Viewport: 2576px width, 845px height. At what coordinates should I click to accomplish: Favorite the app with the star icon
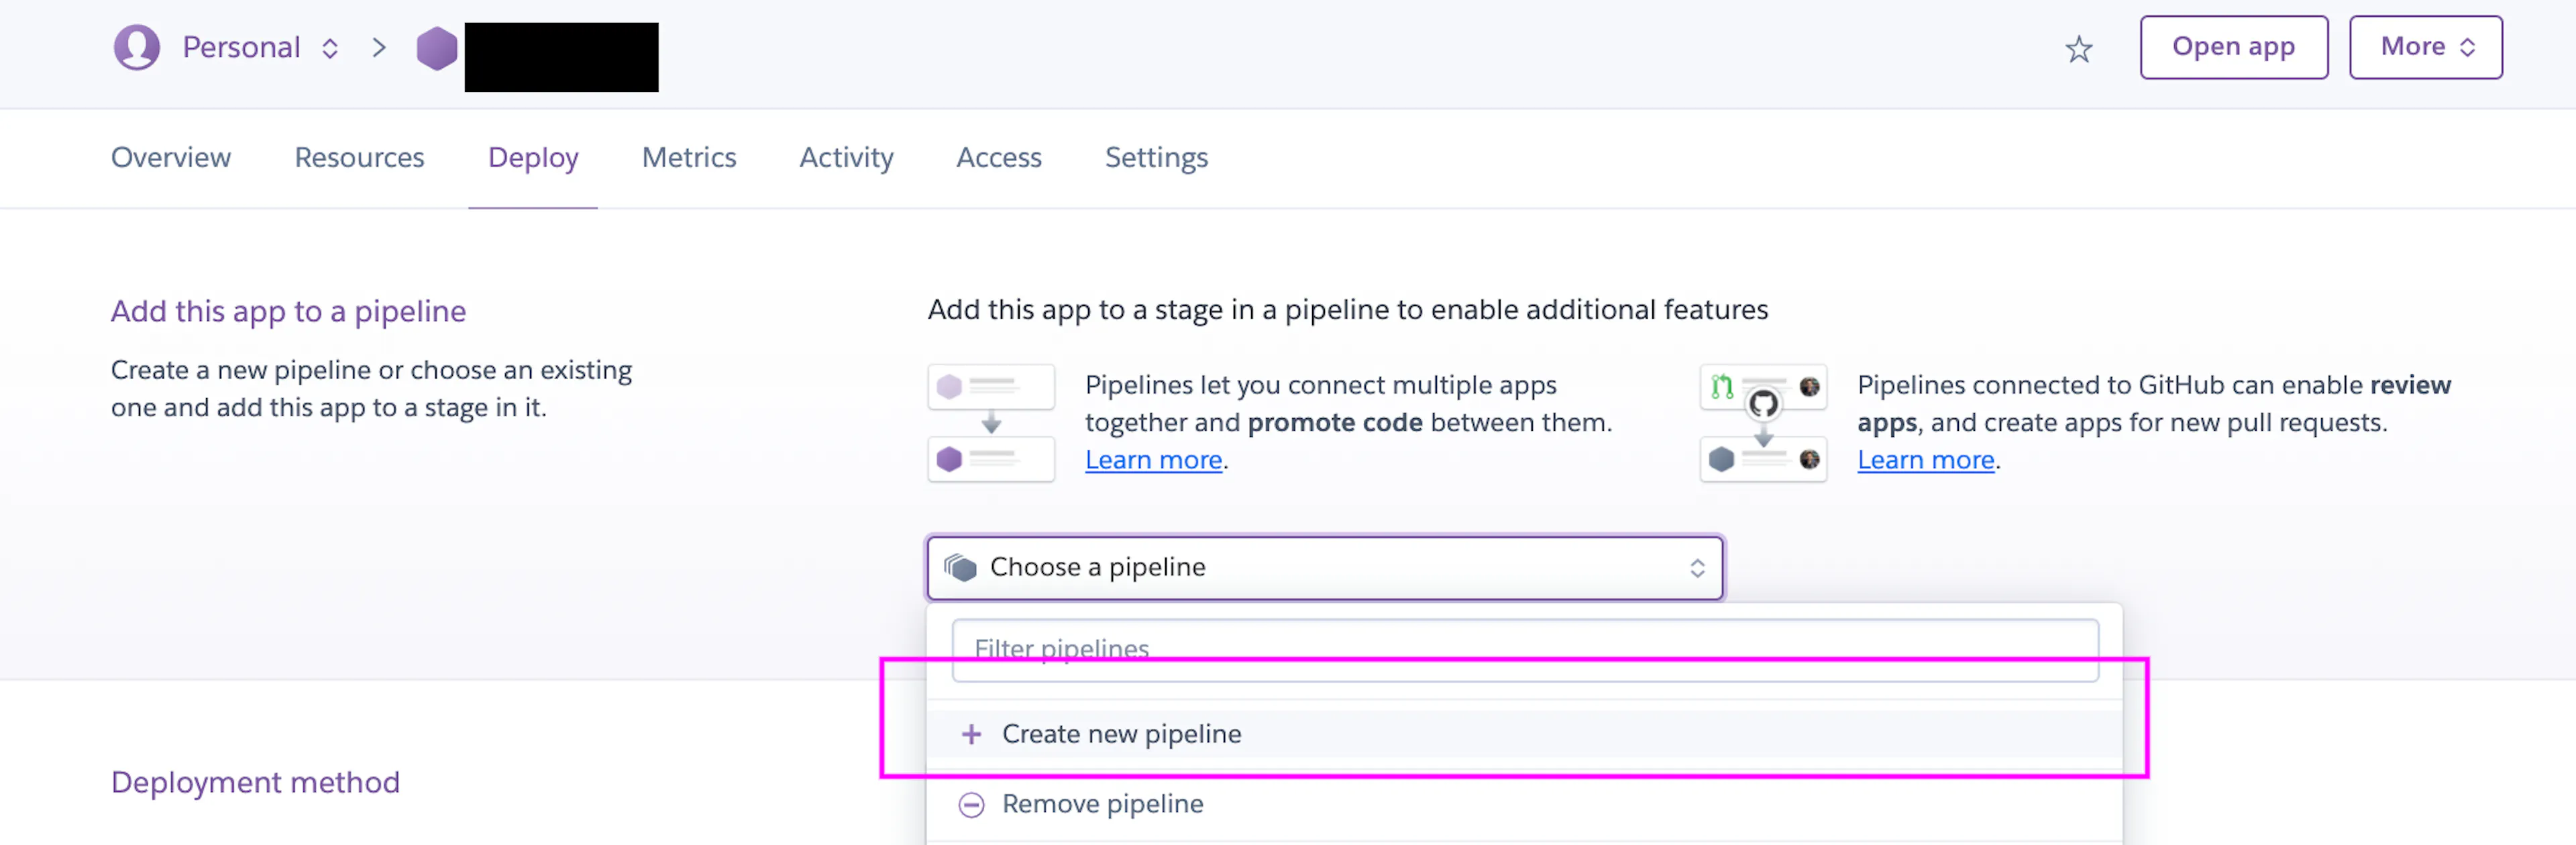point(2079,49)
